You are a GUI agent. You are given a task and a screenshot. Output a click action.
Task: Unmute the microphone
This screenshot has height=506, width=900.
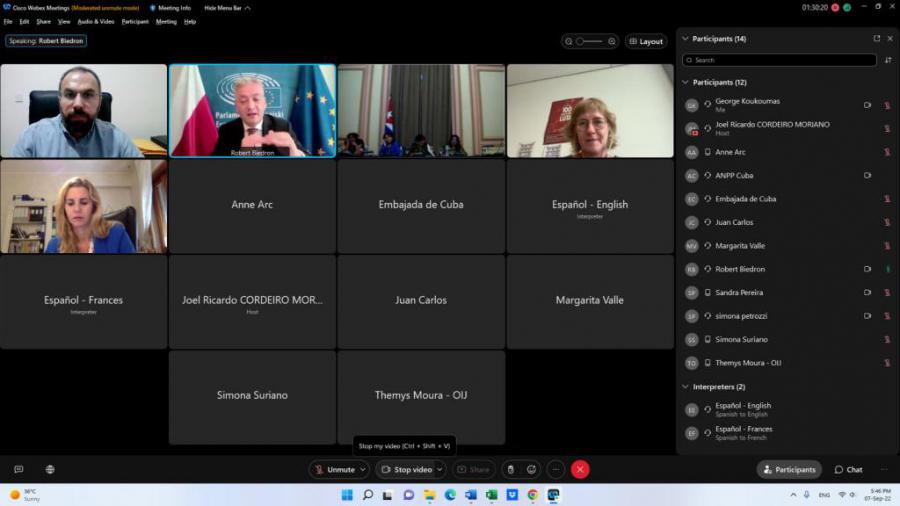point(334,469)
